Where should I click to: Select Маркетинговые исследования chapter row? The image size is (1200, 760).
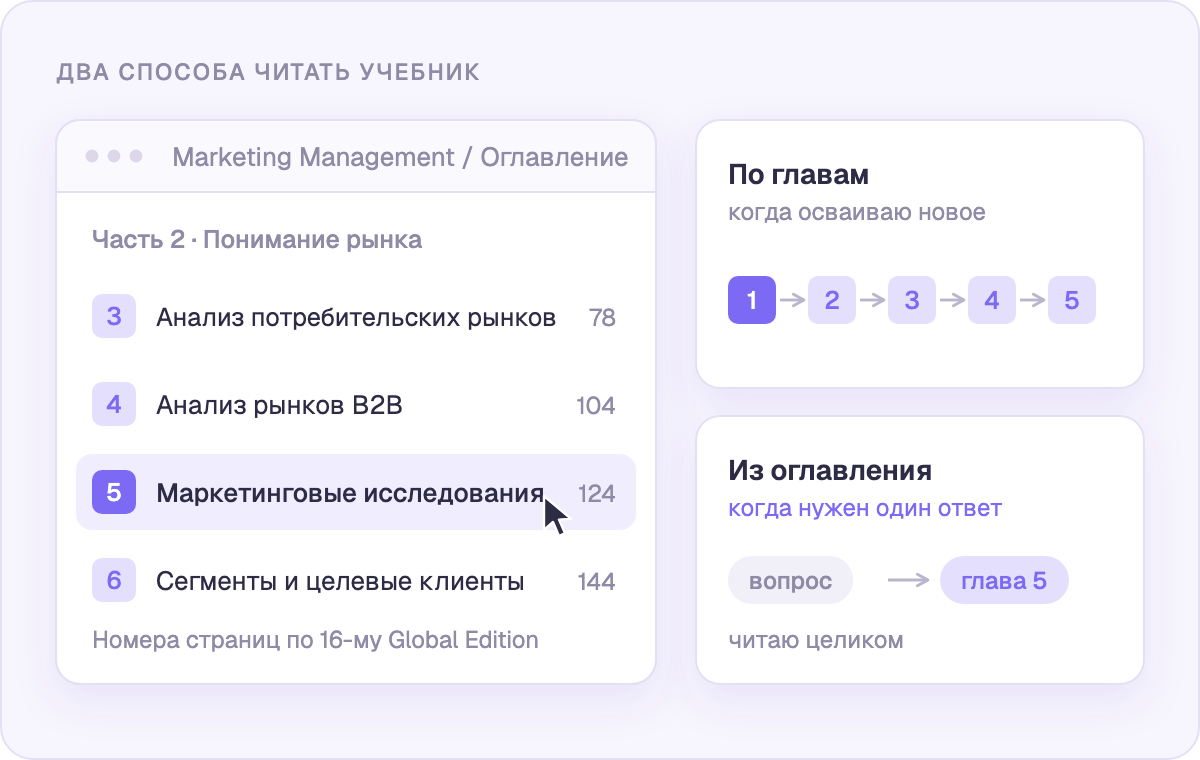click(x=356, y=493)
